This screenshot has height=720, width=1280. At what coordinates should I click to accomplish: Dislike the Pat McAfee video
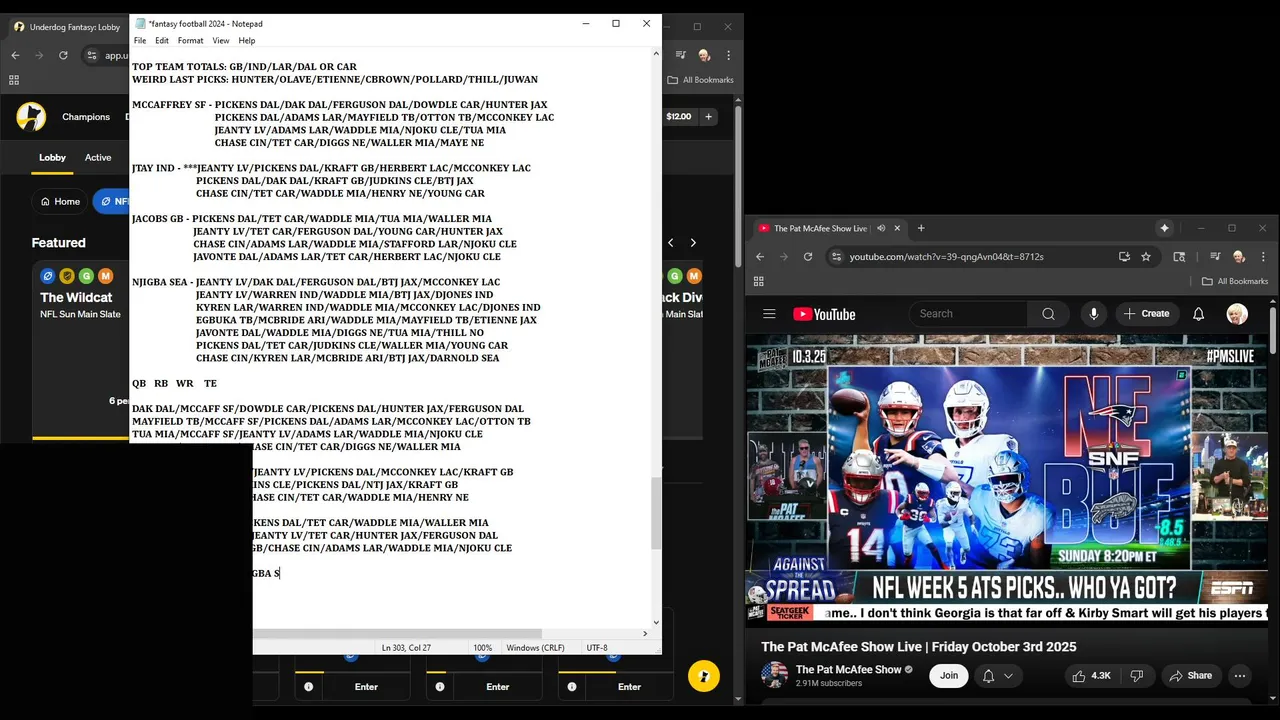point(1137,676)
